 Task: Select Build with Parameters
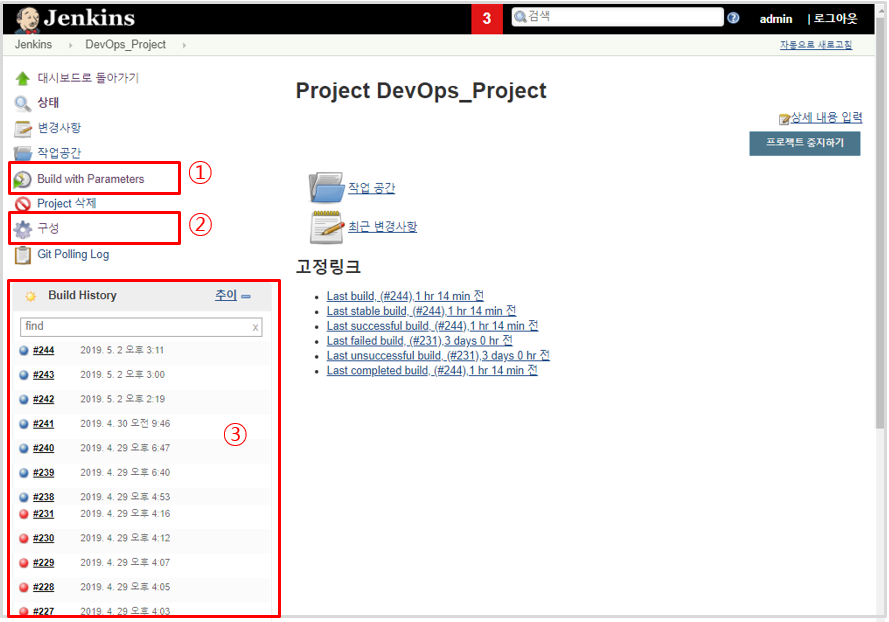click(91, 179)
